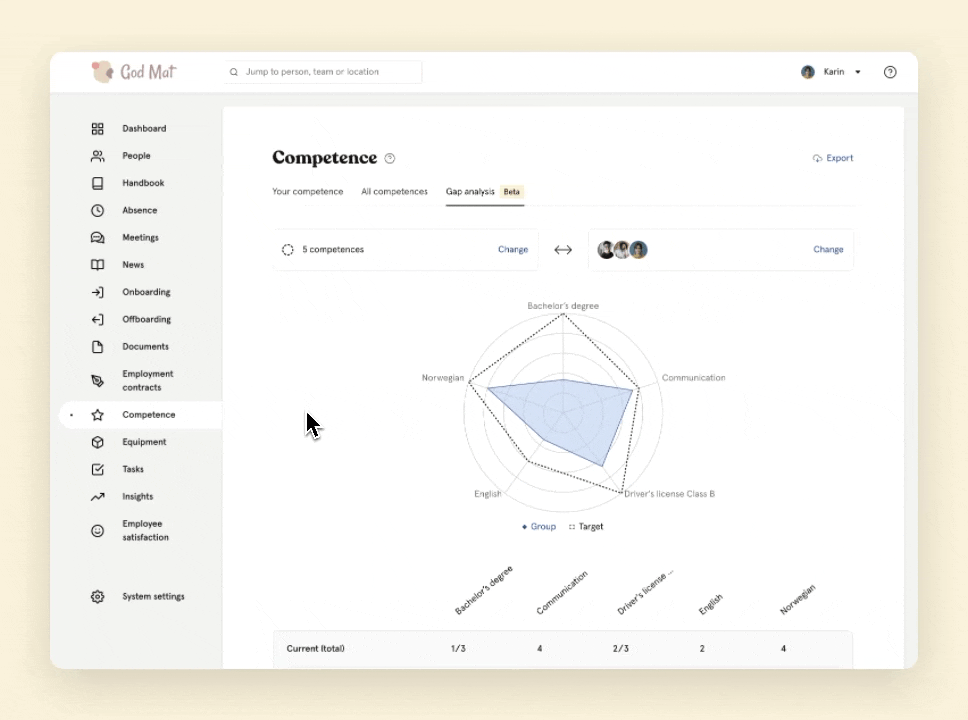
Task: Expand the group members avatar selector
Action: pos(622,249)
